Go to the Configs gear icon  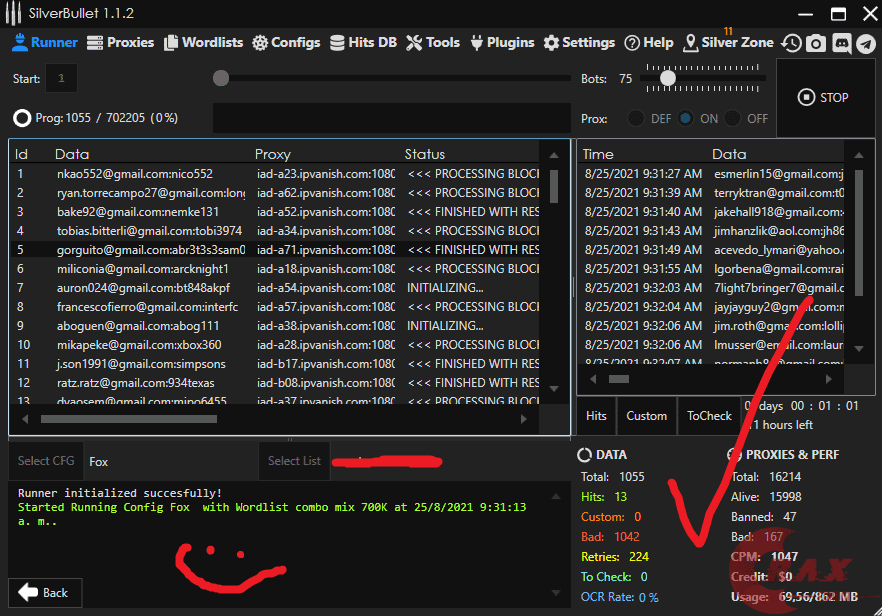[260, 43]
